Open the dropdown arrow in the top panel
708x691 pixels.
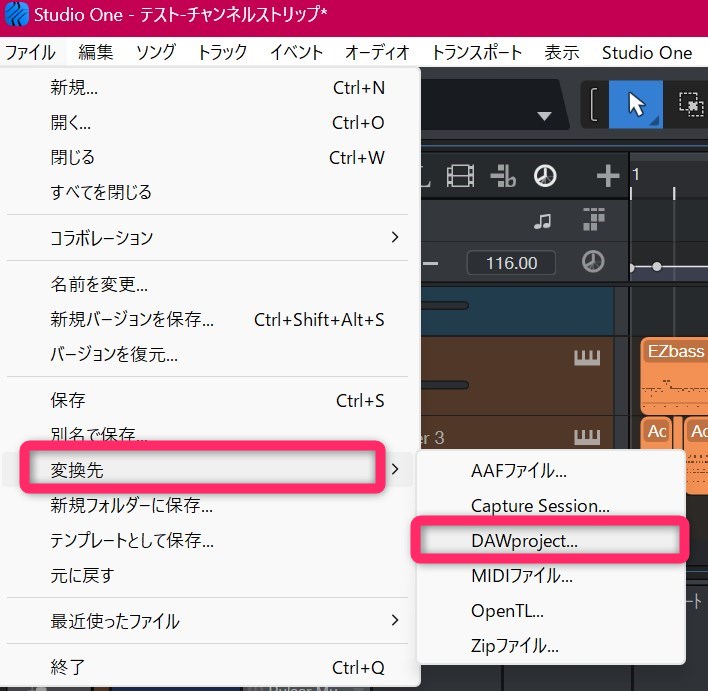(x=544, y=116)
